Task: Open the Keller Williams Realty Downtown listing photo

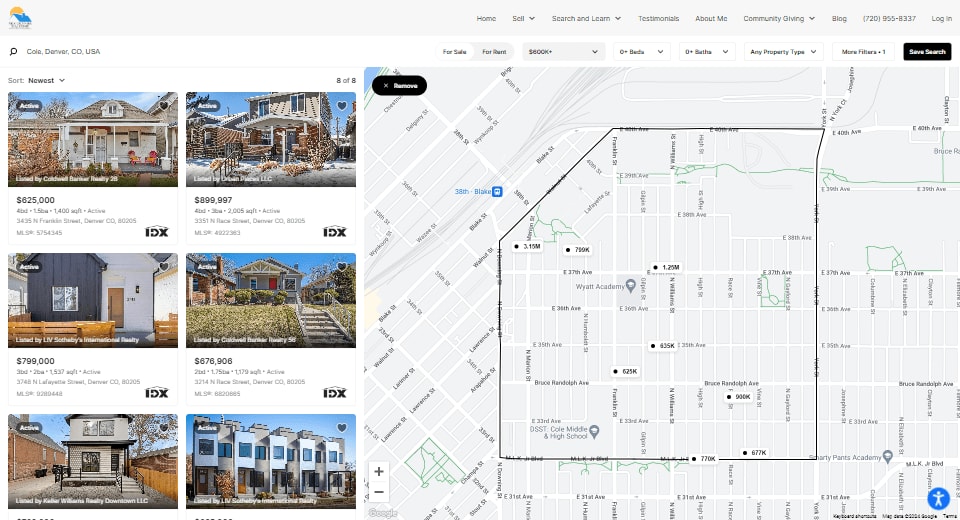Action: click(x=93, y=462)
